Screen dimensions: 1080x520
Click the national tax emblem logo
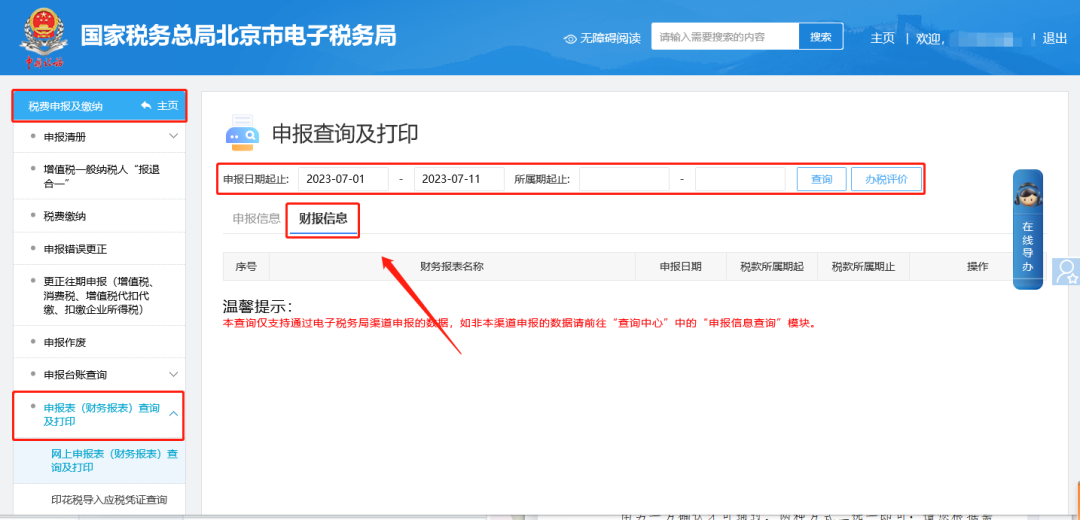click(44, 37)
